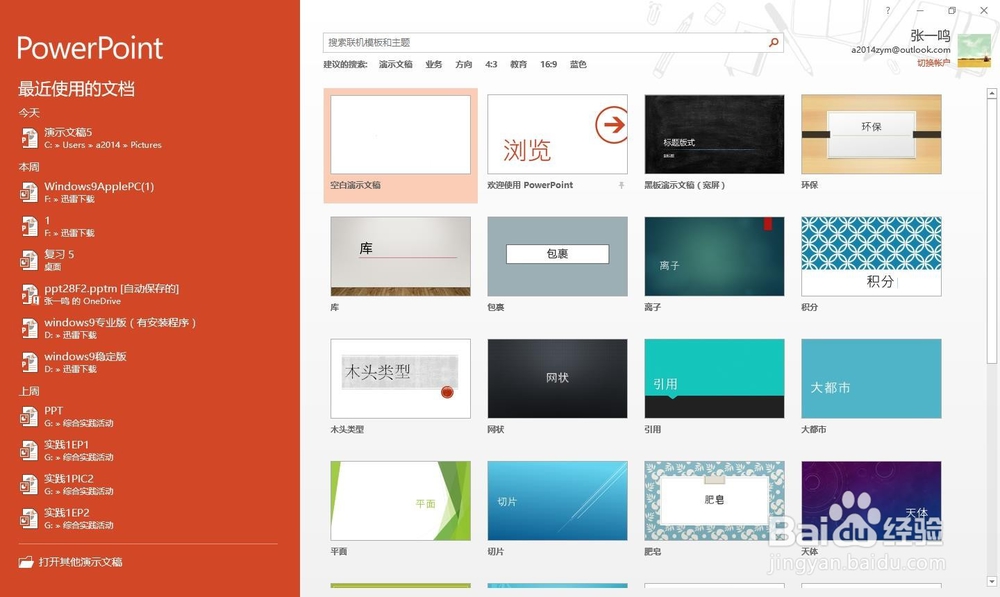Choose the 包裹 template
The image size is (1000, 597).
tap(557, 256)
